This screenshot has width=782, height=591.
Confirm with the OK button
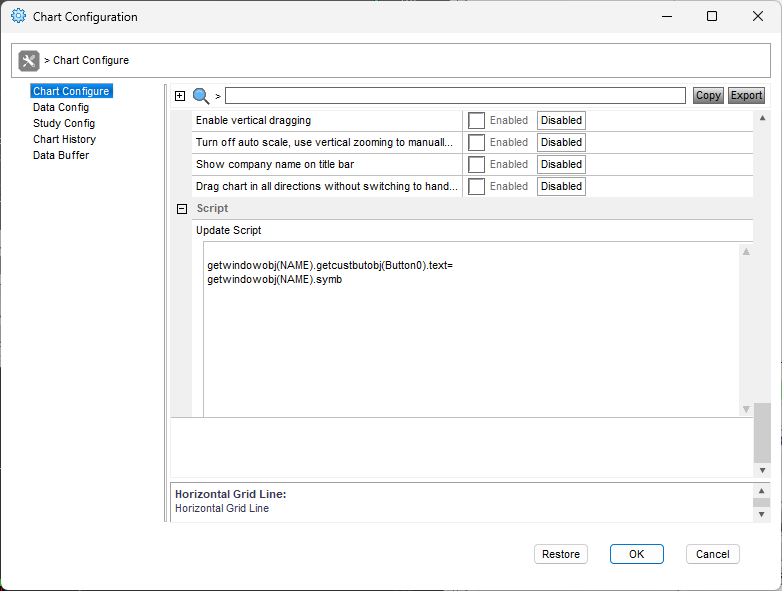(636, 554)
